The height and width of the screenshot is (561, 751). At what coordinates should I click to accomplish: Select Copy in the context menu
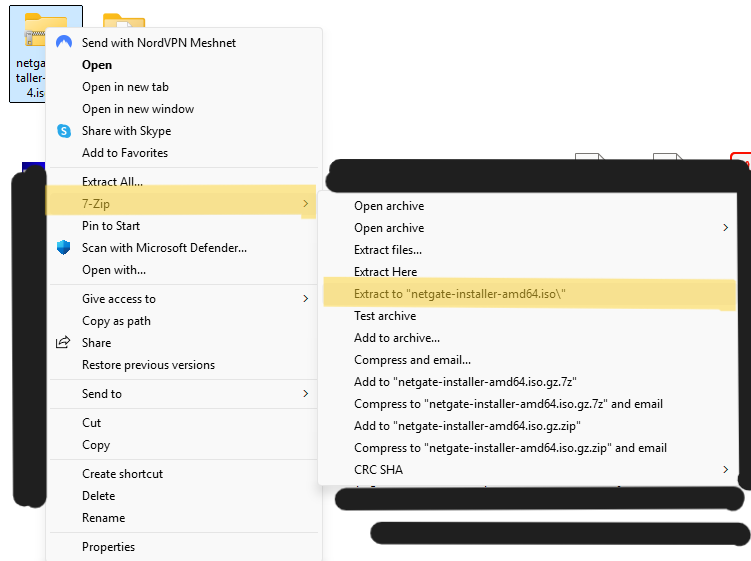pyautogui.click(x=184, y=445)
